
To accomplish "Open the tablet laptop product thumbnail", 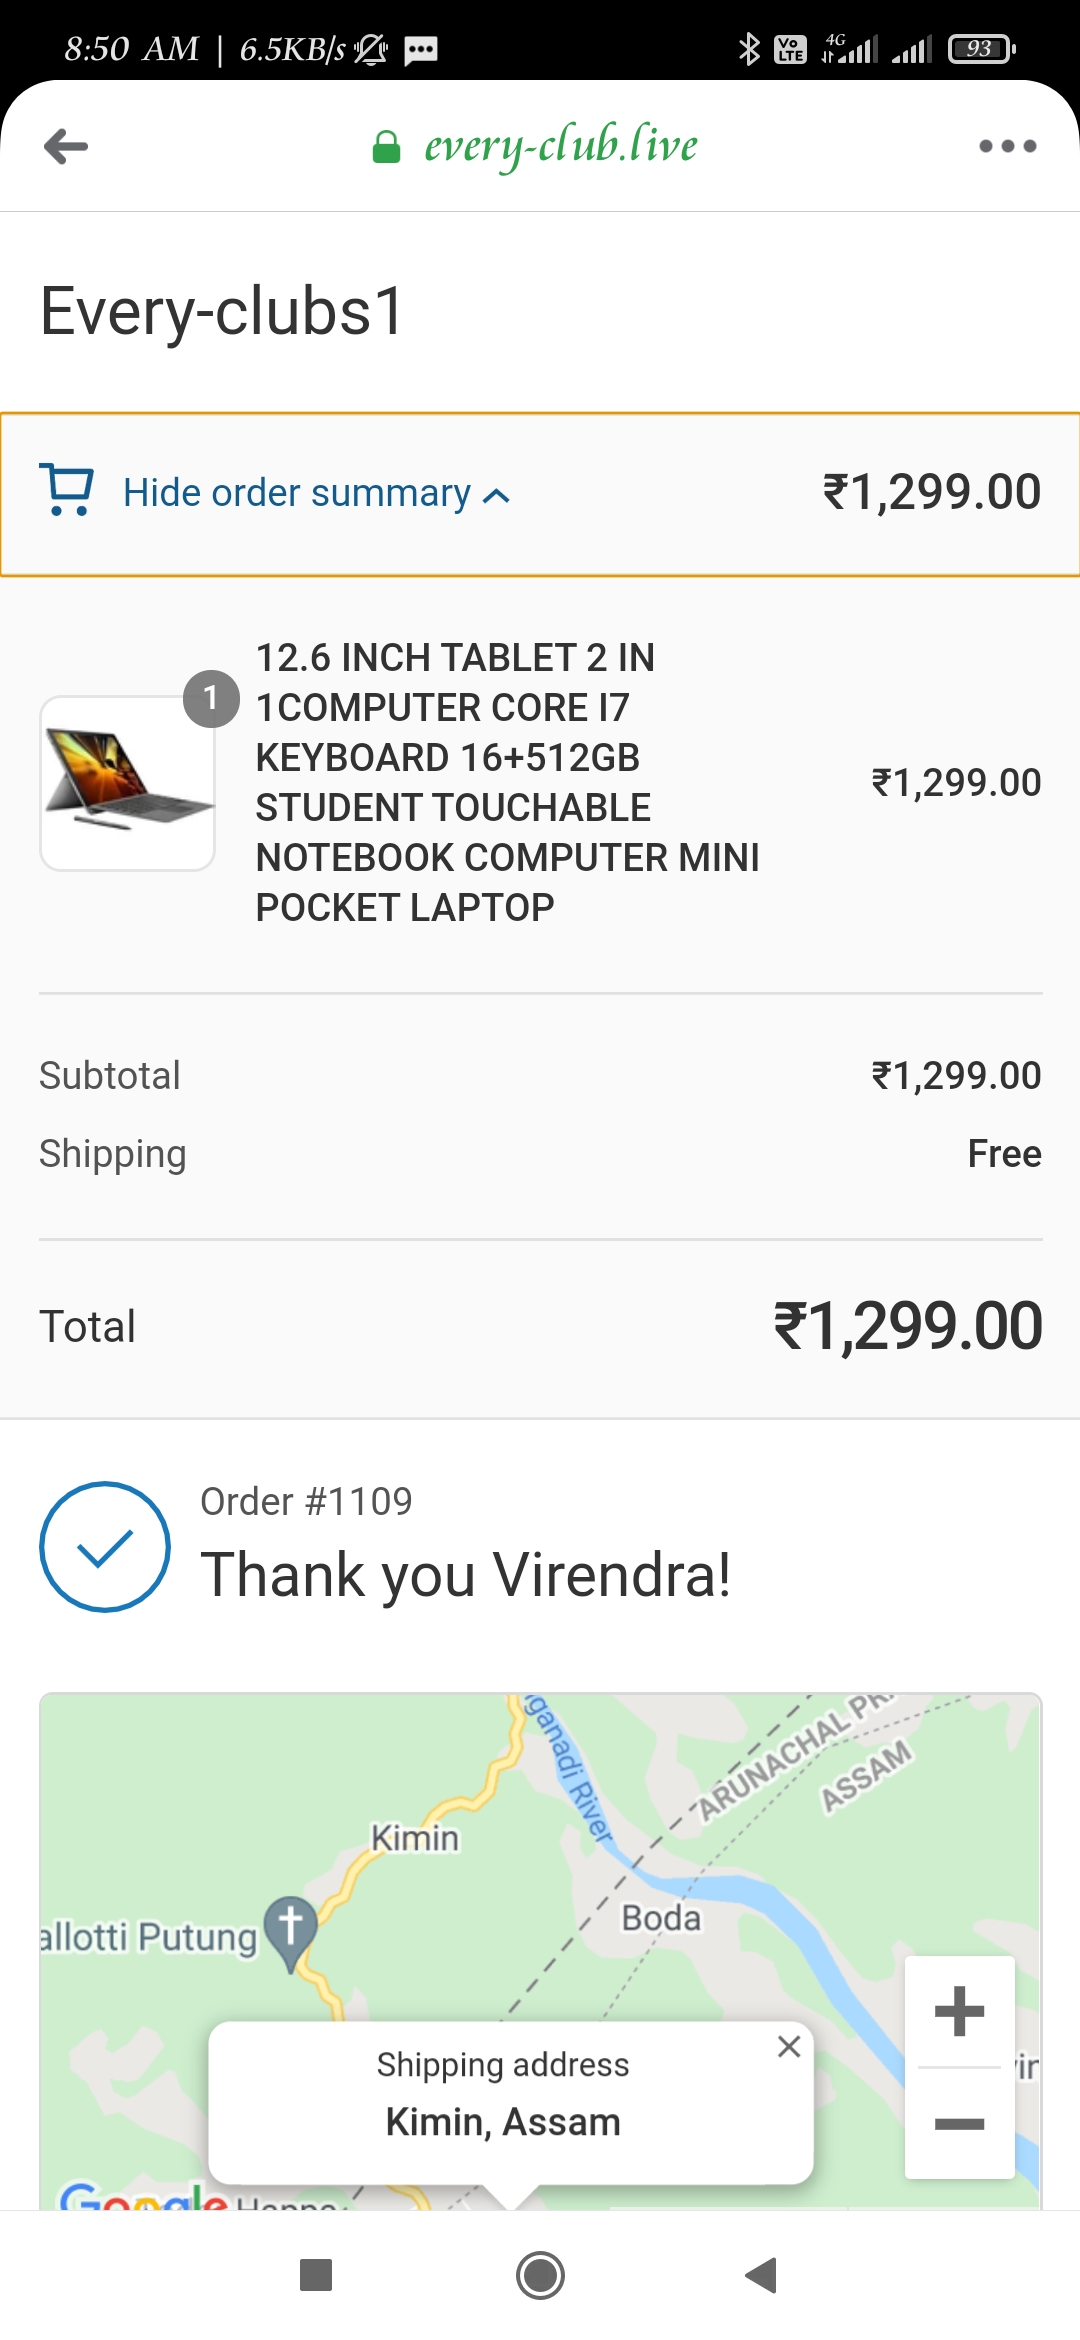I will [127, 783].
